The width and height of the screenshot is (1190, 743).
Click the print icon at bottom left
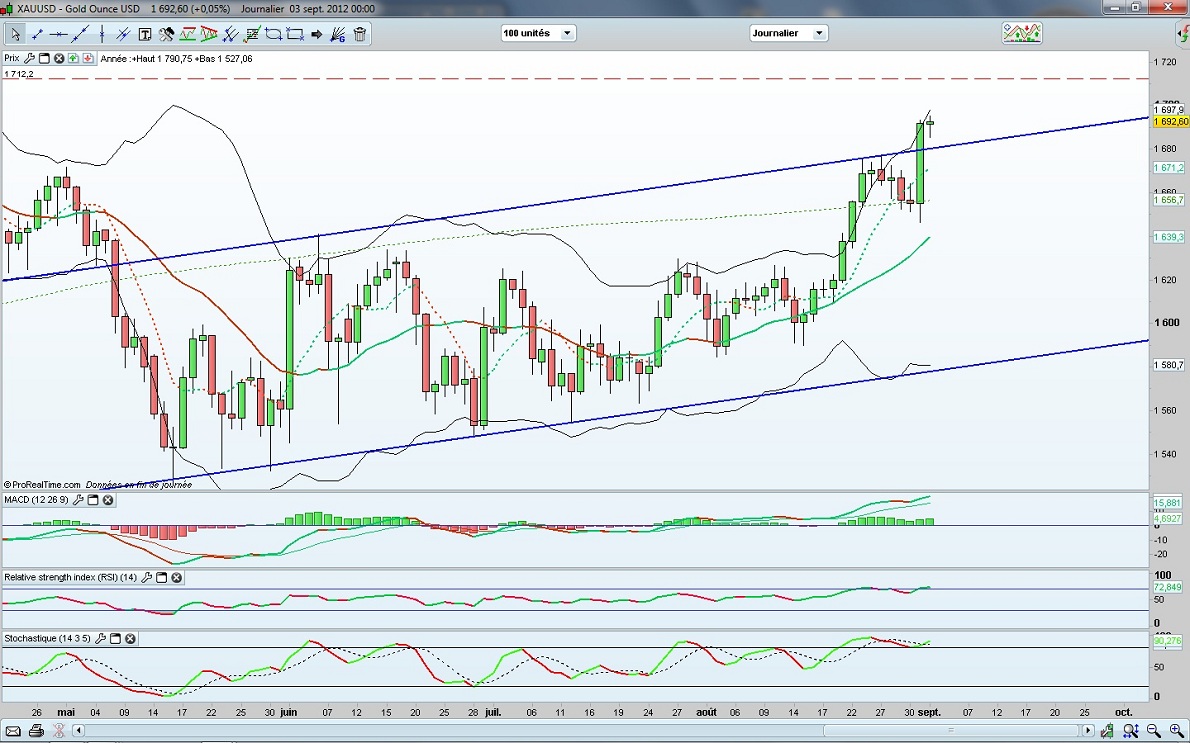point(36,731)
